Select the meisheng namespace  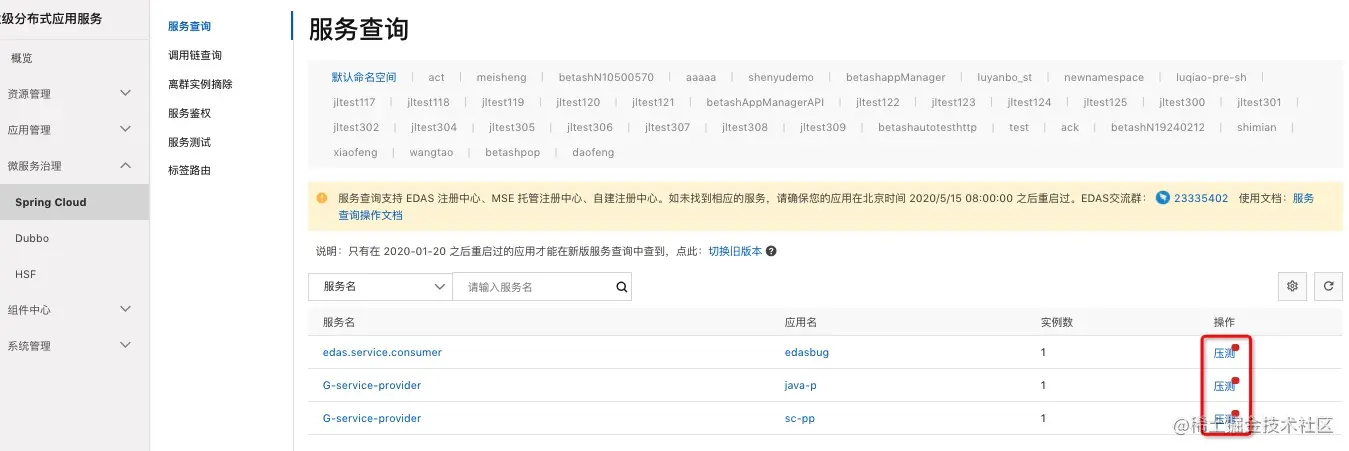501,77
